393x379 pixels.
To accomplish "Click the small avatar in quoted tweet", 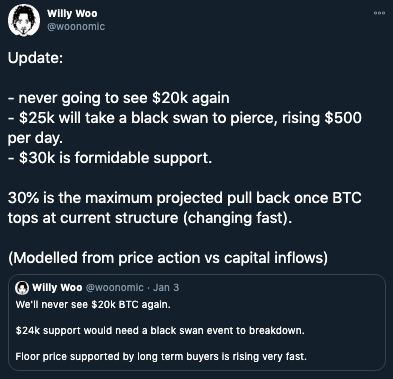I will [x=22, y=288].
